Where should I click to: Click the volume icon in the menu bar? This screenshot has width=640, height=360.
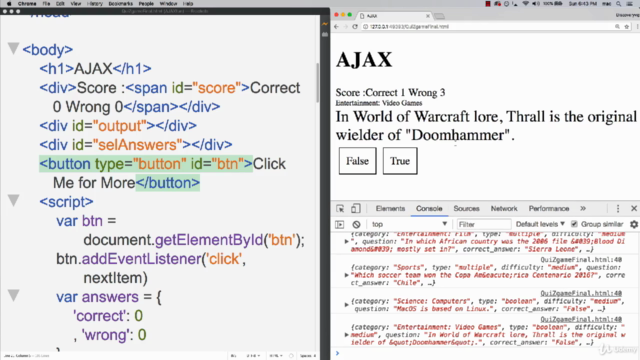coord(536,4)
